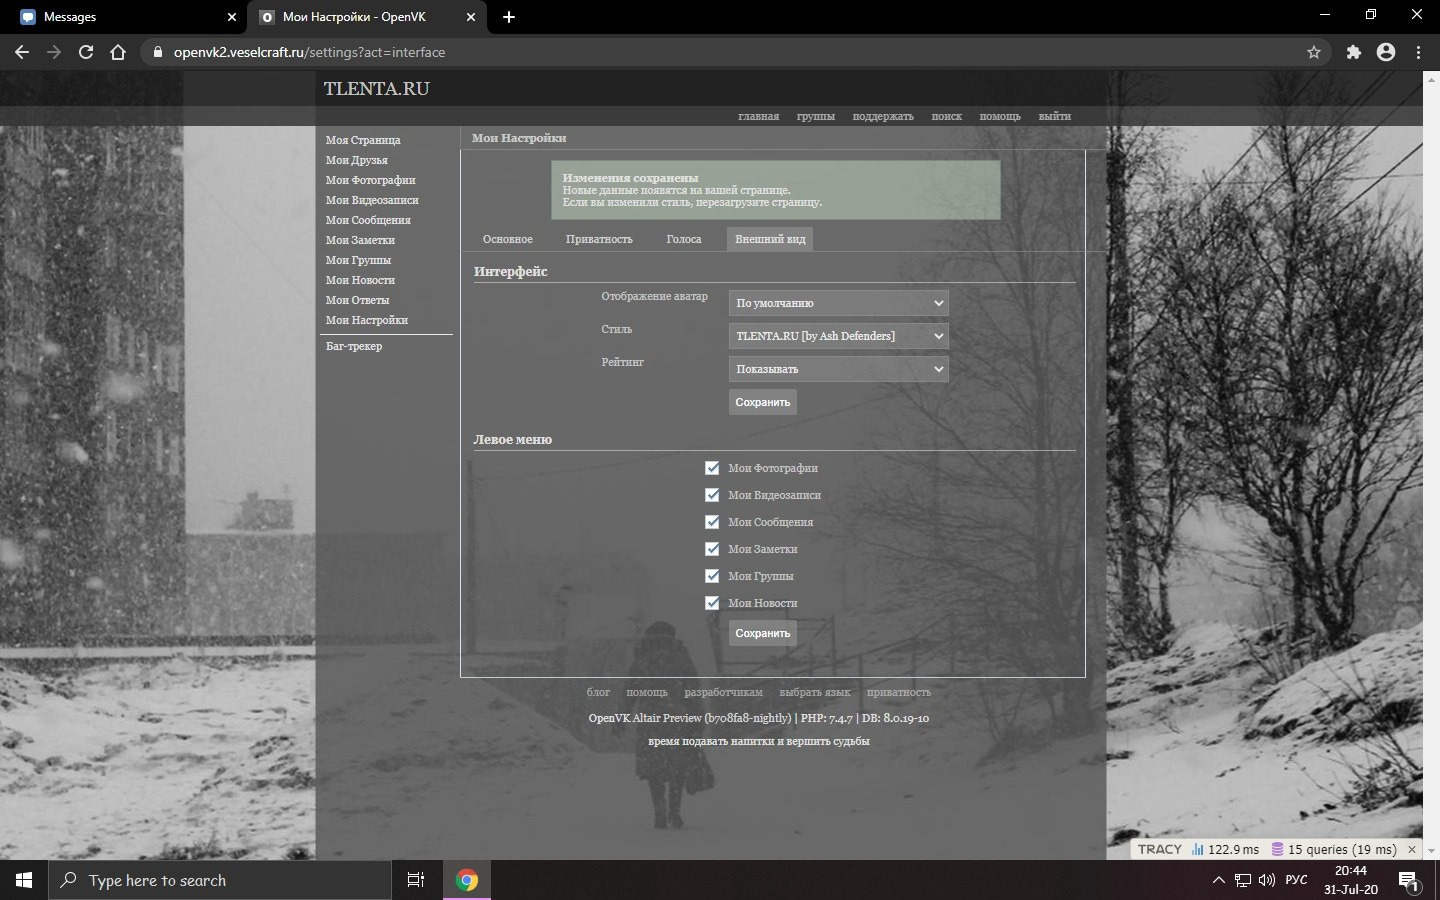Open the Chrome profile avatar icon
Screen dimensions: 1440x900
tap(1386, 52)
